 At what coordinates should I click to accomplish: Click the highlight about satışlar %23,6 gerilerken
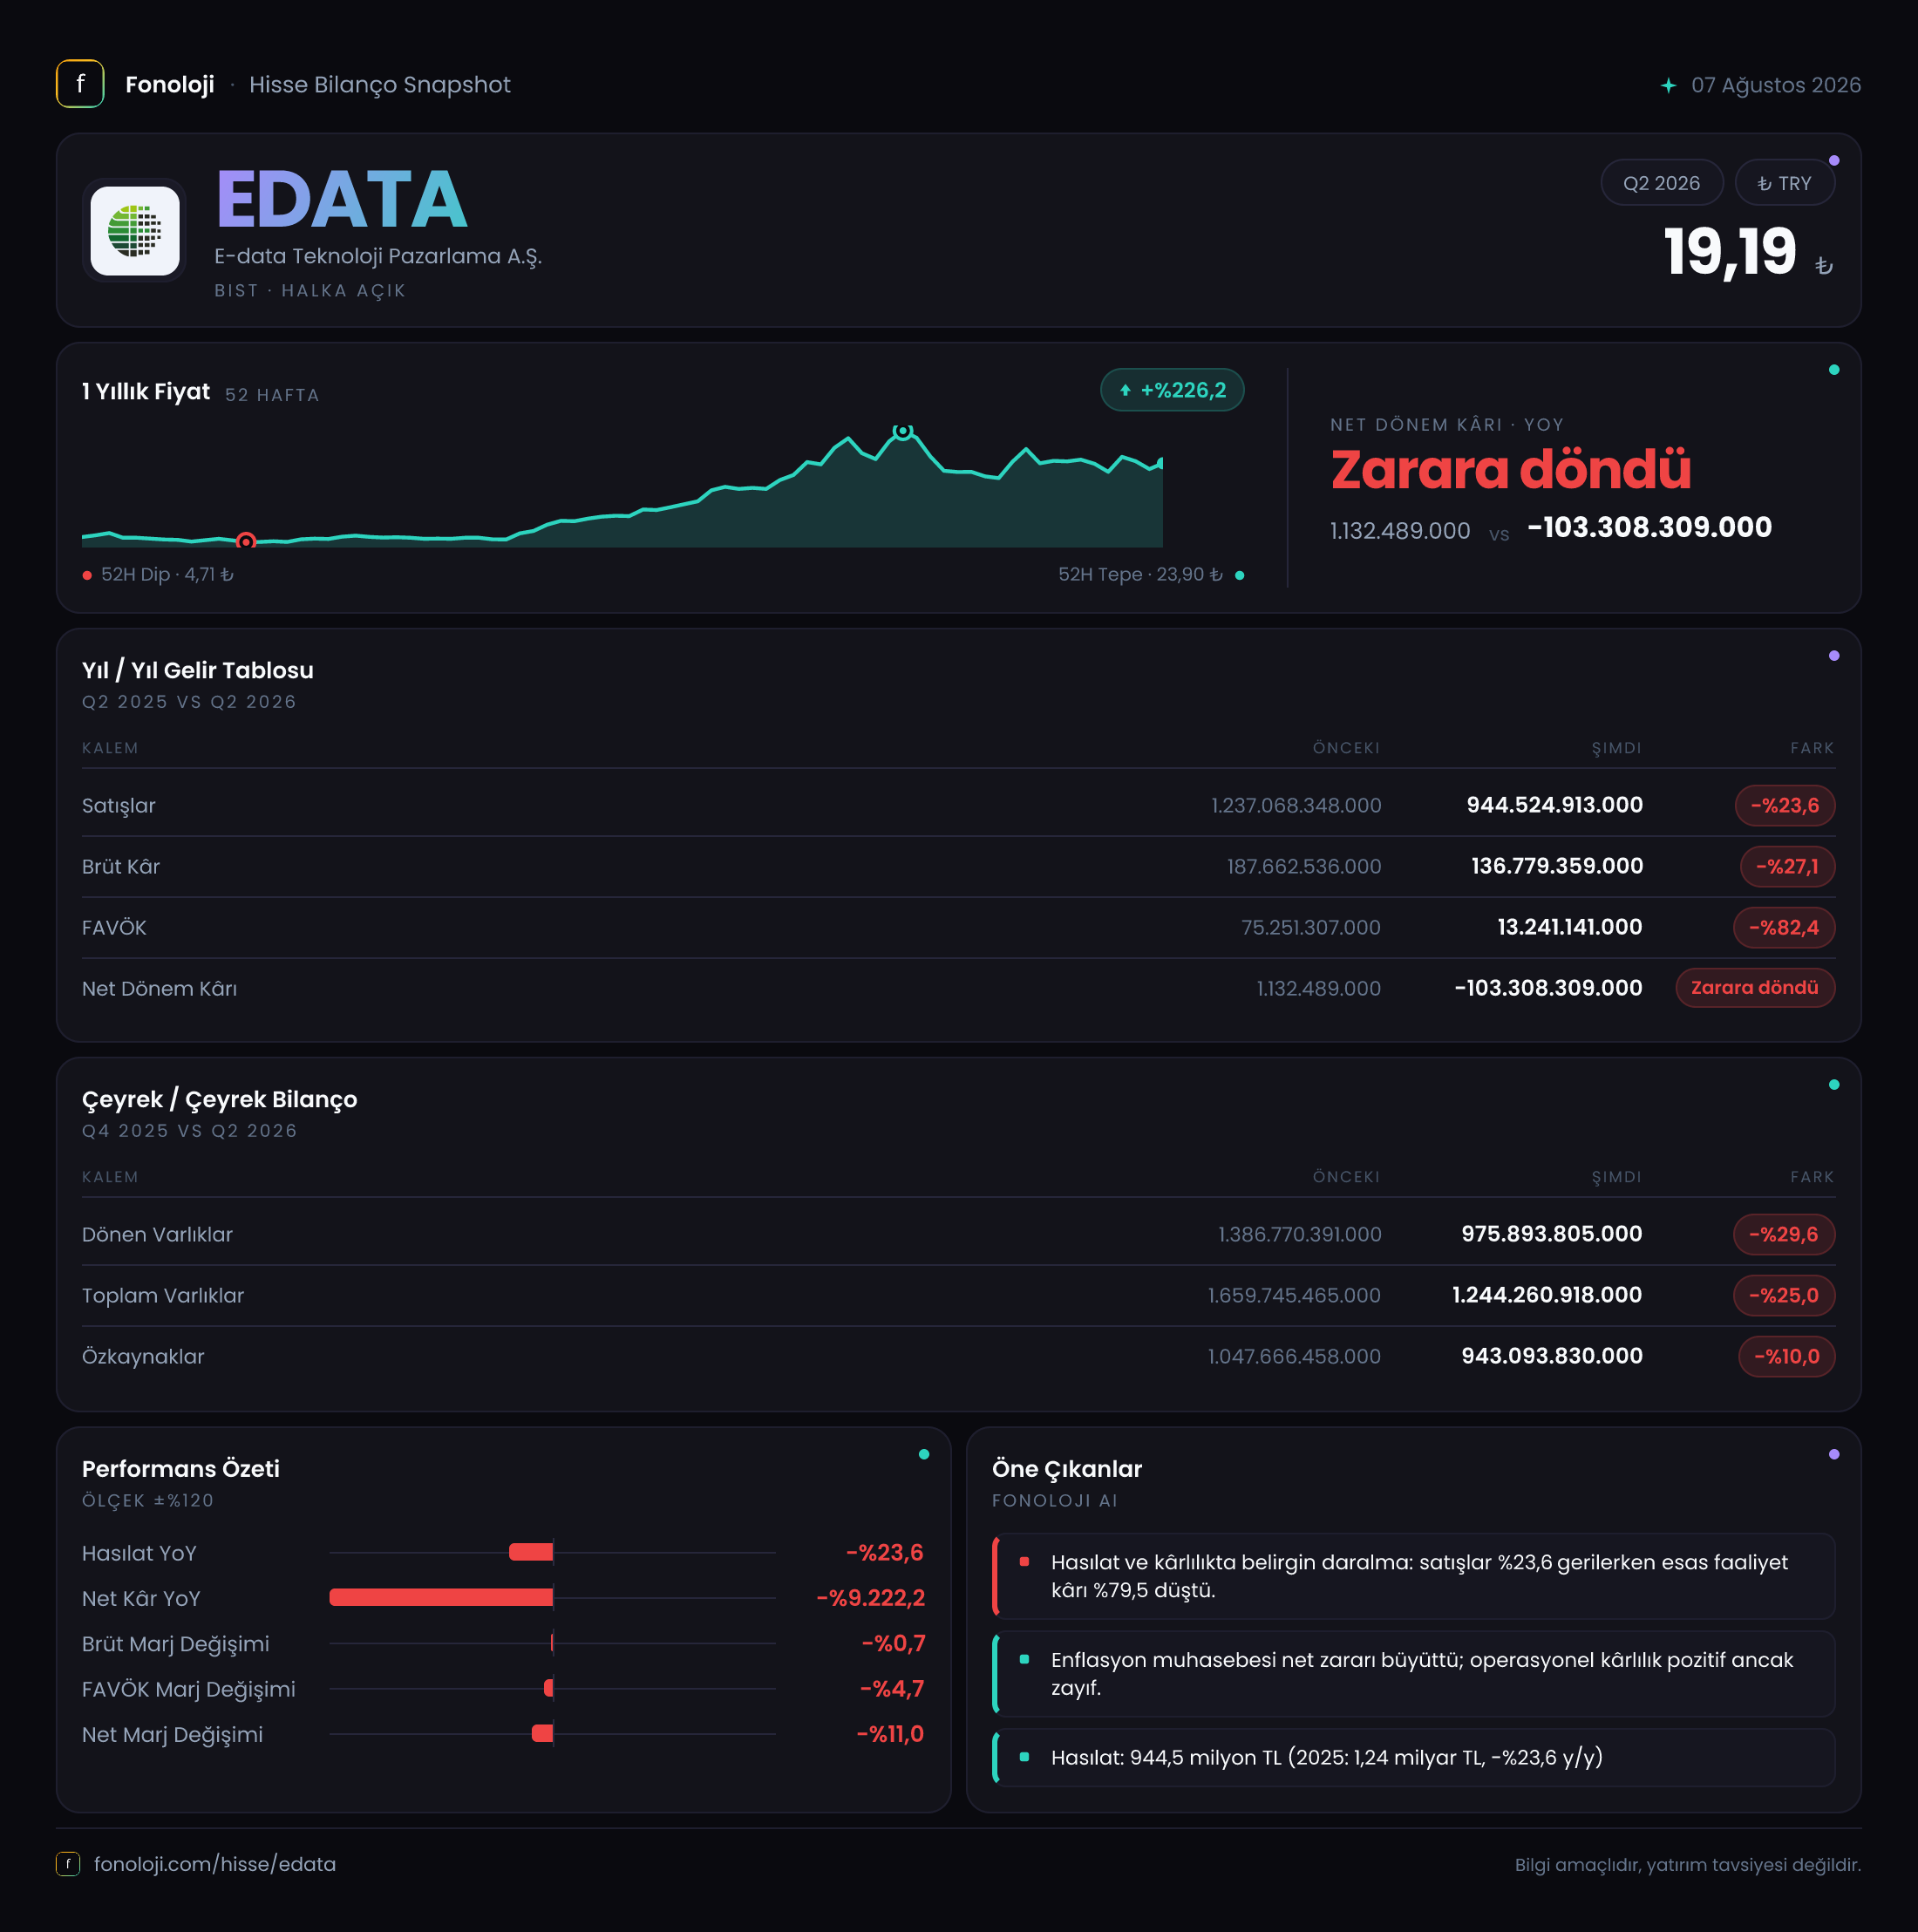pyautogui.click(x=1414, y=1576)
